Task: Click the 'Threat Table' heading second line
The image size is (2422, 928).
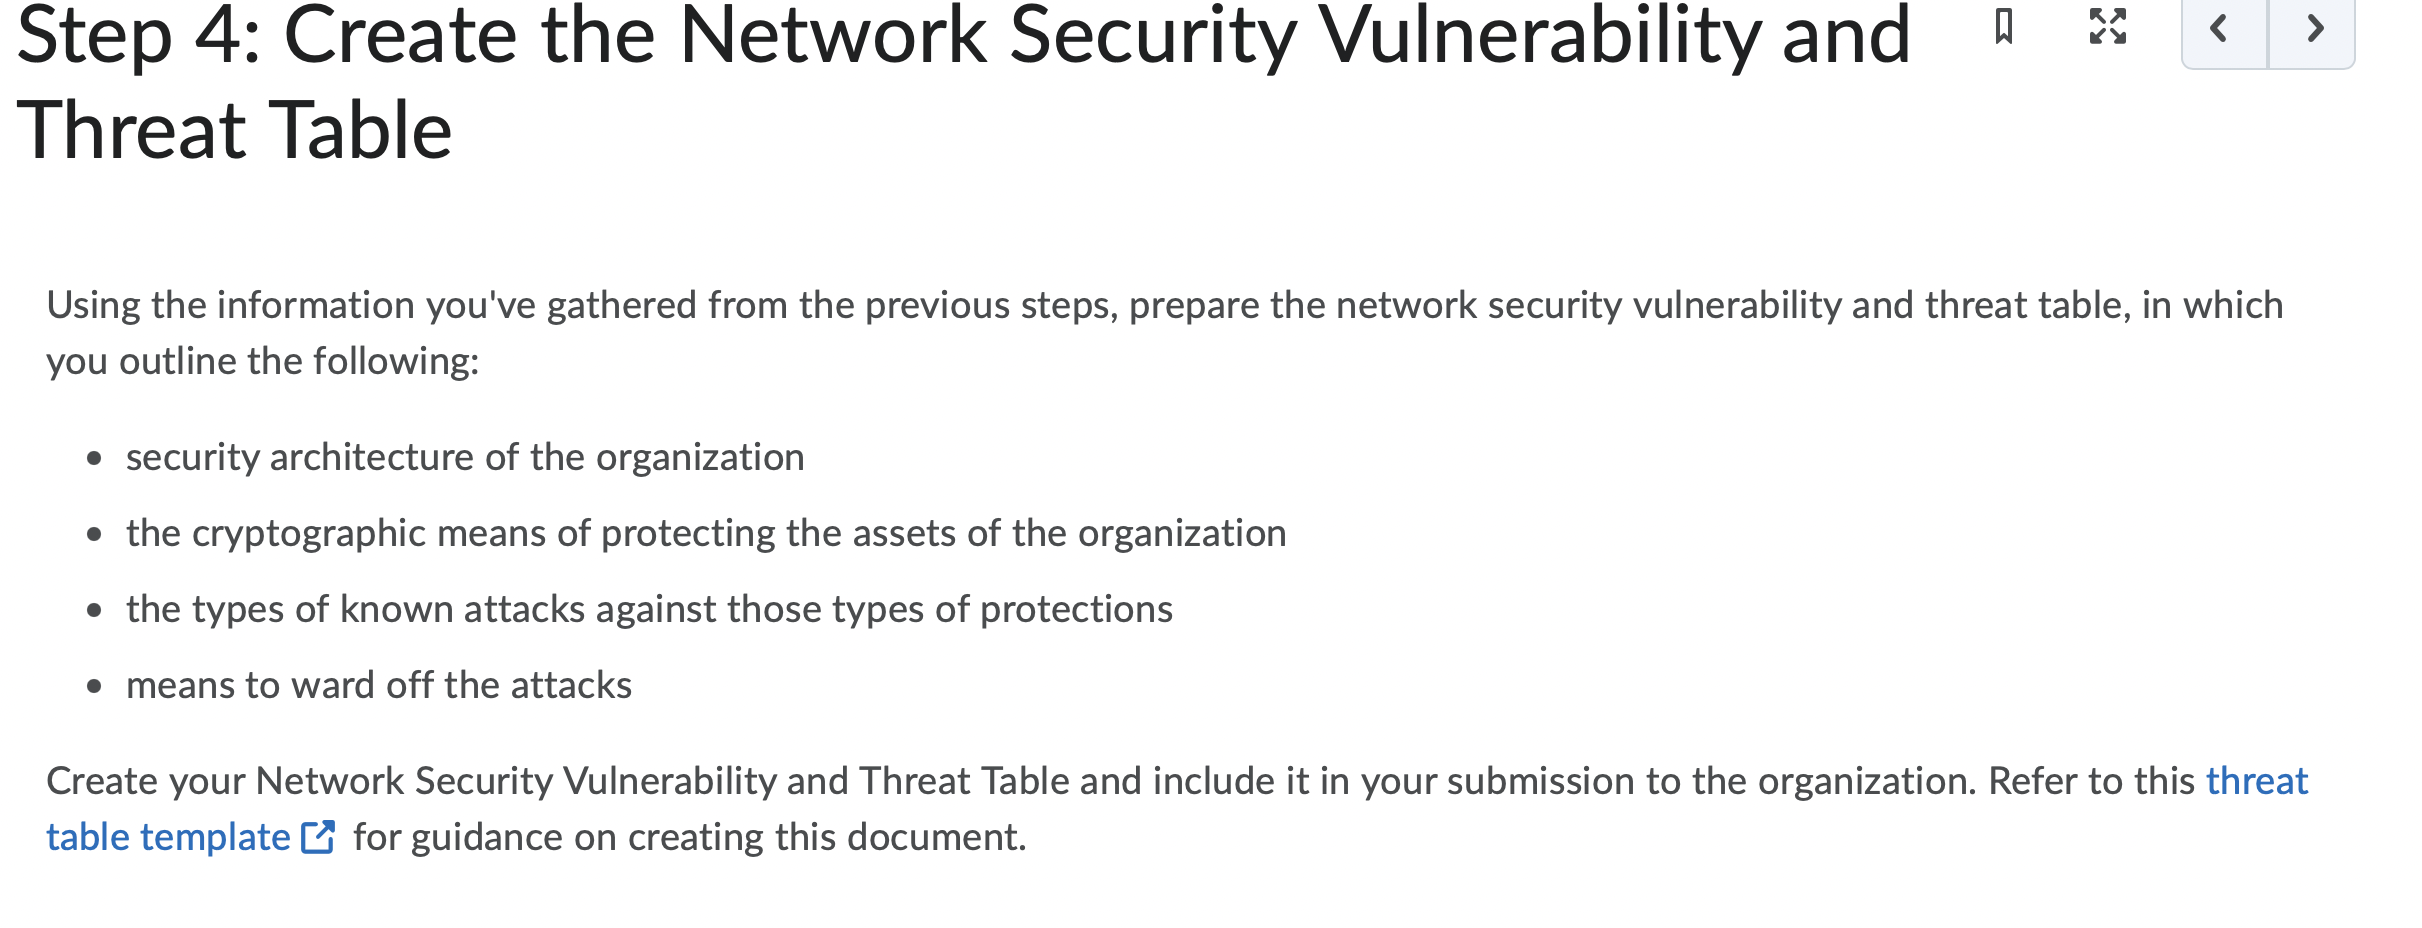Action: point(235,130)
